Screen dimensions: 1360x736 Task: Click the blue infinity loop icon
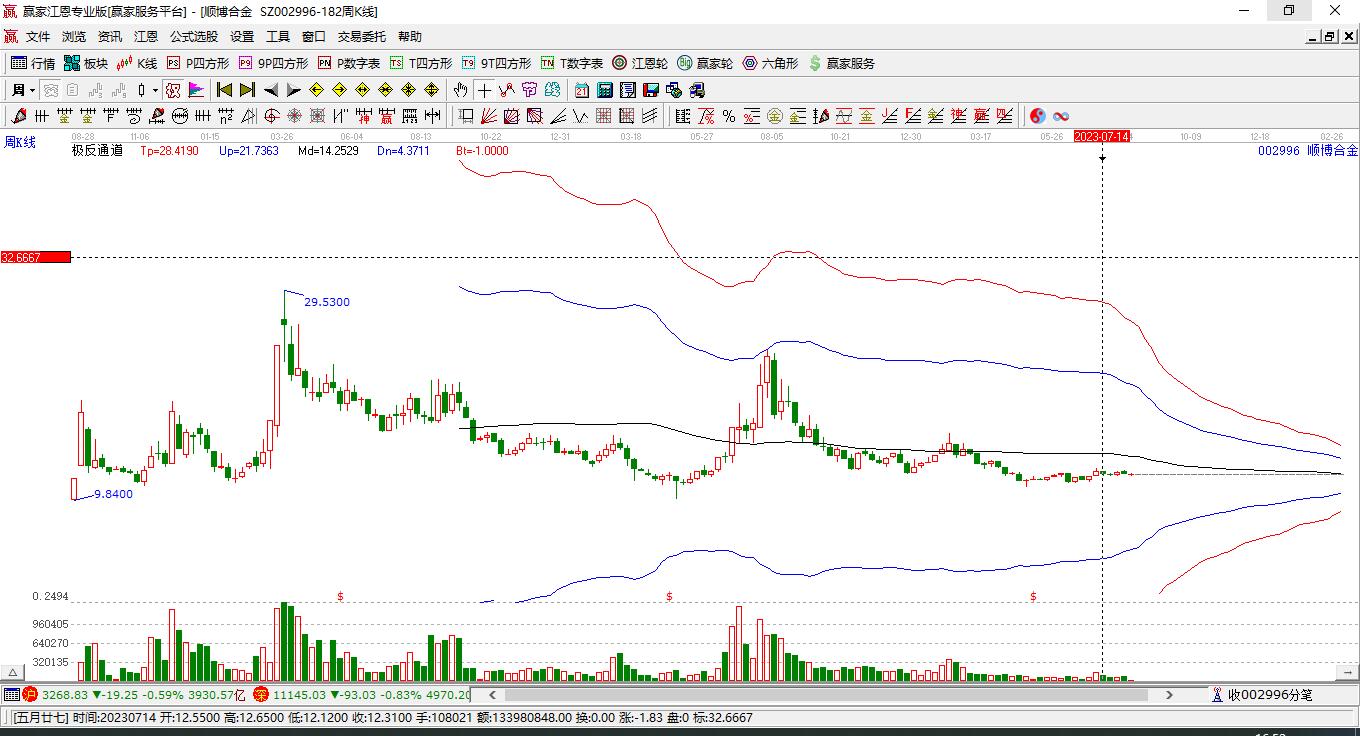coord(1061,116)
